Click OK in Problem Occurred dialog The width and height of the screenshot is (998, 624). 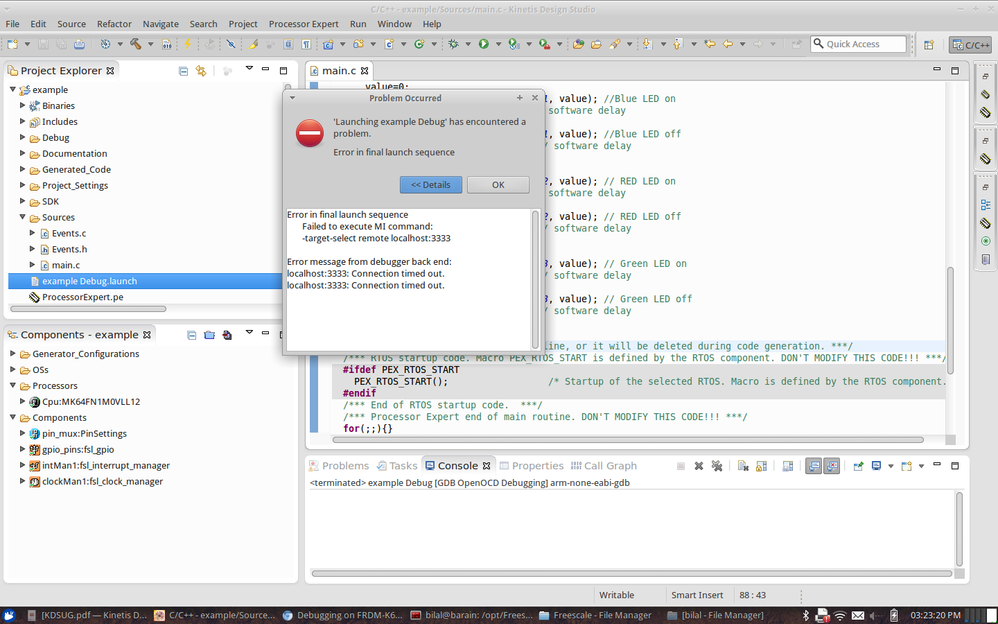click(x=498, y=185)
